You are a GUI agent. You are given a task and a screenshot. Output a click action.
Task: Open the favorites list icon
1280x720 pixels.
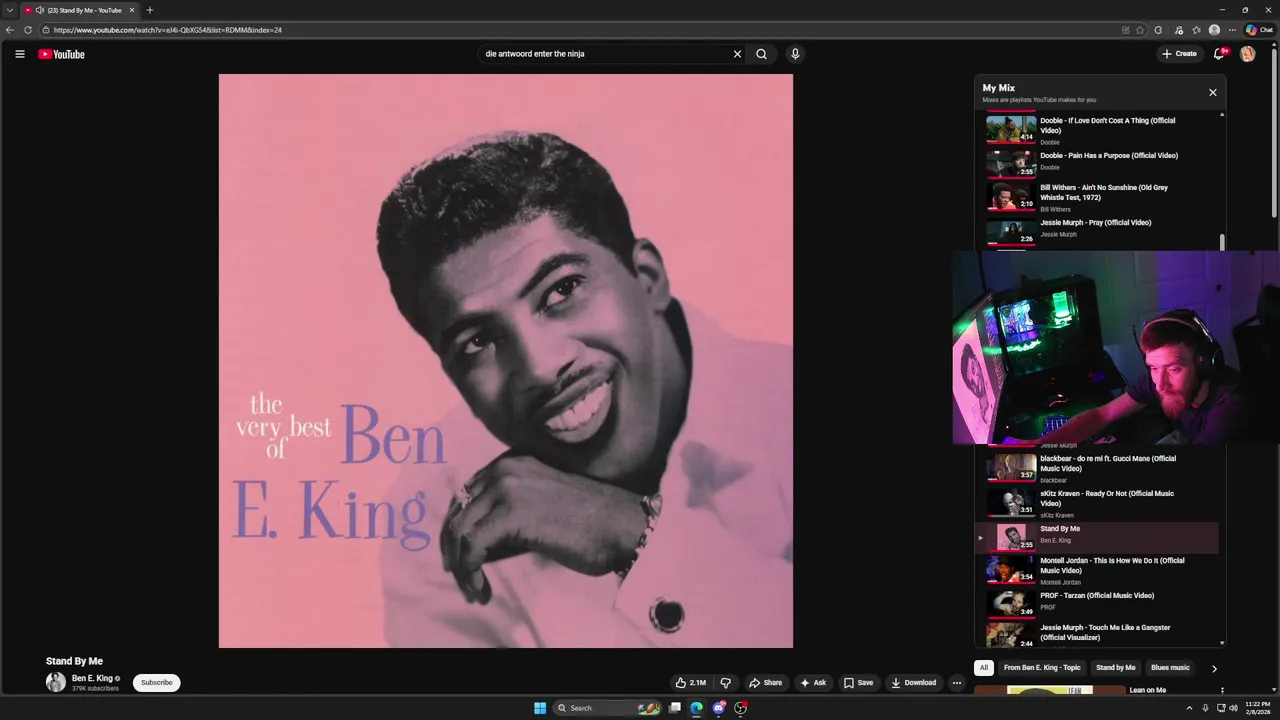tap(1196, 30)
